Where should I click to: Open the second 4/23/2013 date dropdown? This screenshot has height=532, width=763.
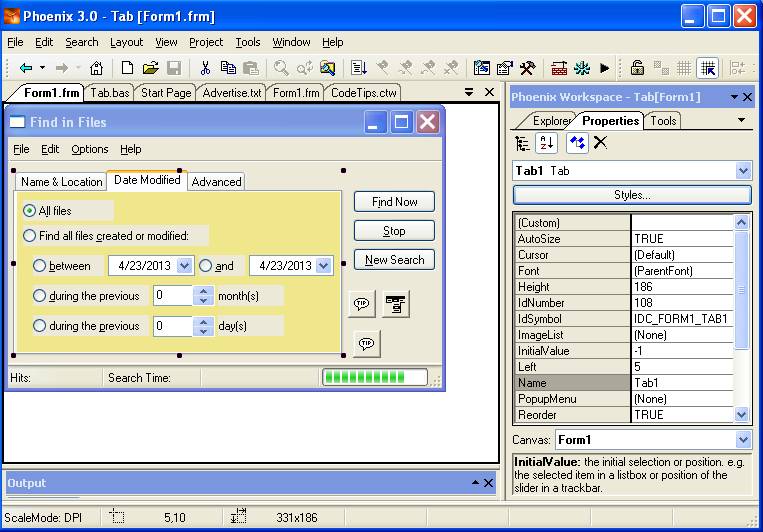click(x=324, y=266)
